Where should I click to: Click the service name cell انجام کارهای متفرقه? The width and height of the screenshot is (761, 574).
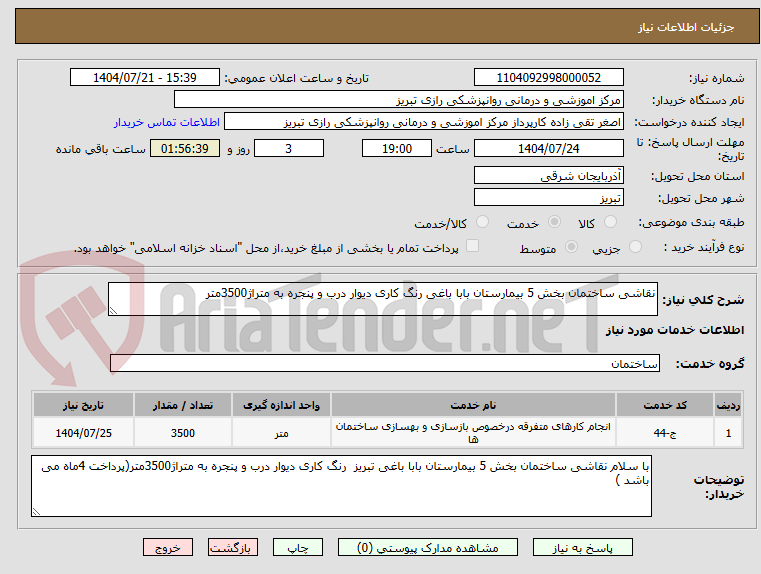[473, 433]
